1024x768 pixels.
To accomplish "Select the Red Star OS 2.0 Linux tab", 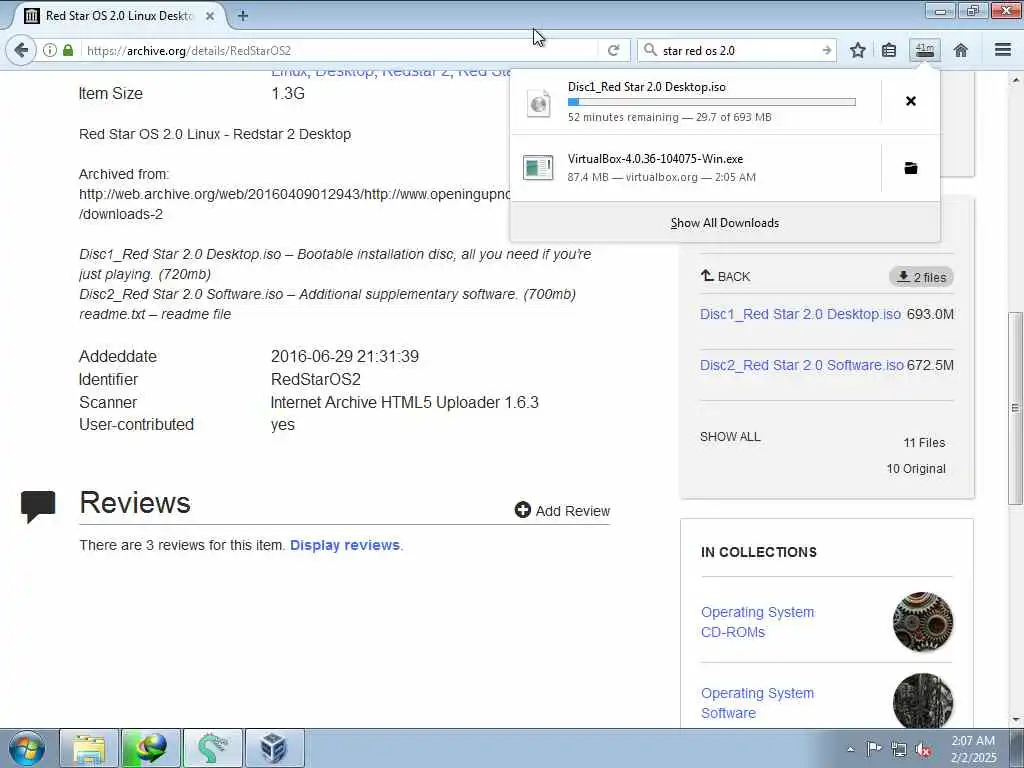I will pyautogui.click(x=118, y=16).
